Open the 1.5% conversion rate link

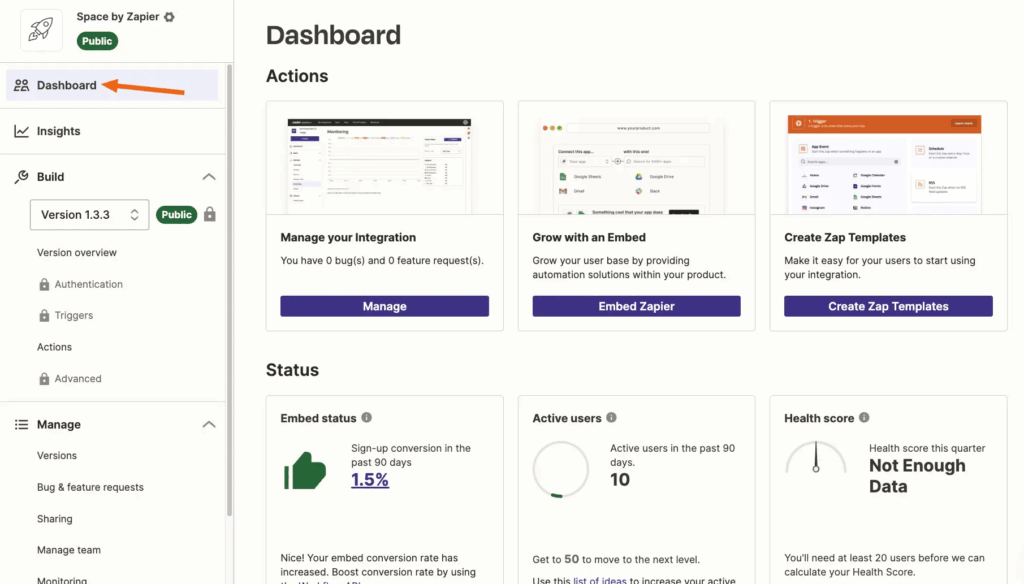370,480
